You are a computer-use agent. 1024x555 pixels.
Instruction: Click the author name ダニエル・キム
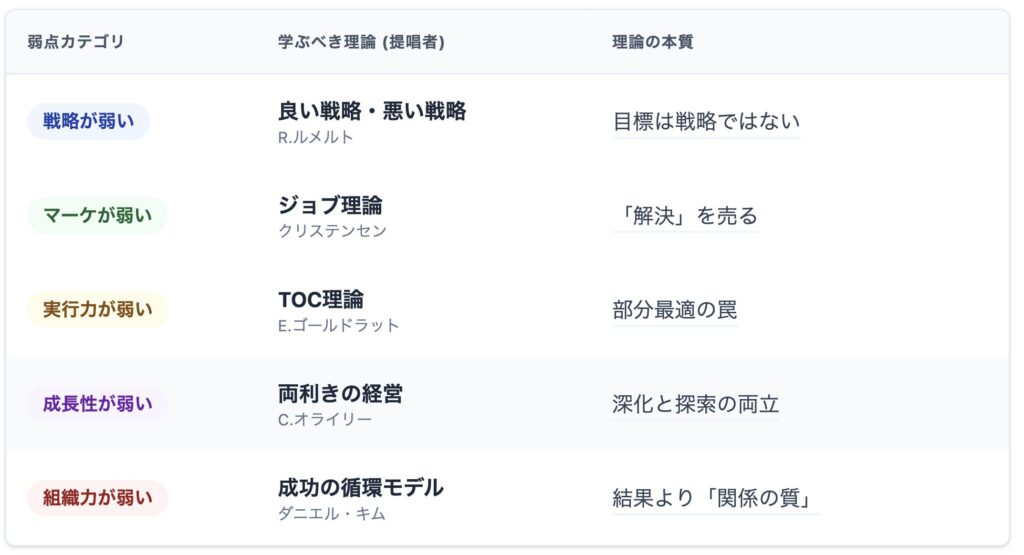[331, 514]
